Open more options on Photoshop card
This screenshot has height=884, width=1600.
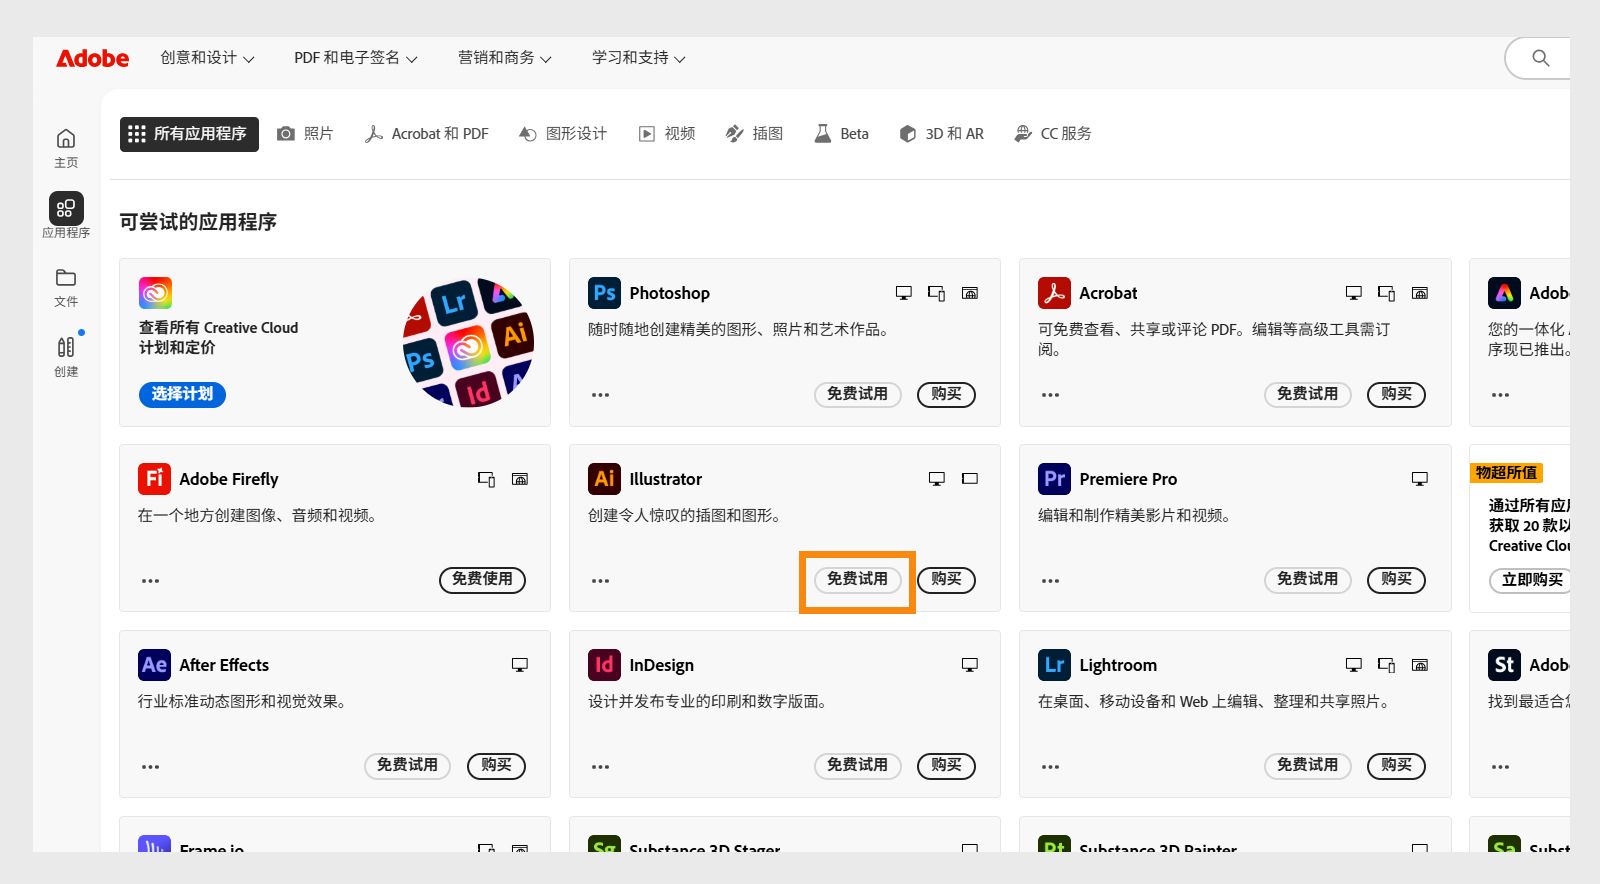point(600,395)
